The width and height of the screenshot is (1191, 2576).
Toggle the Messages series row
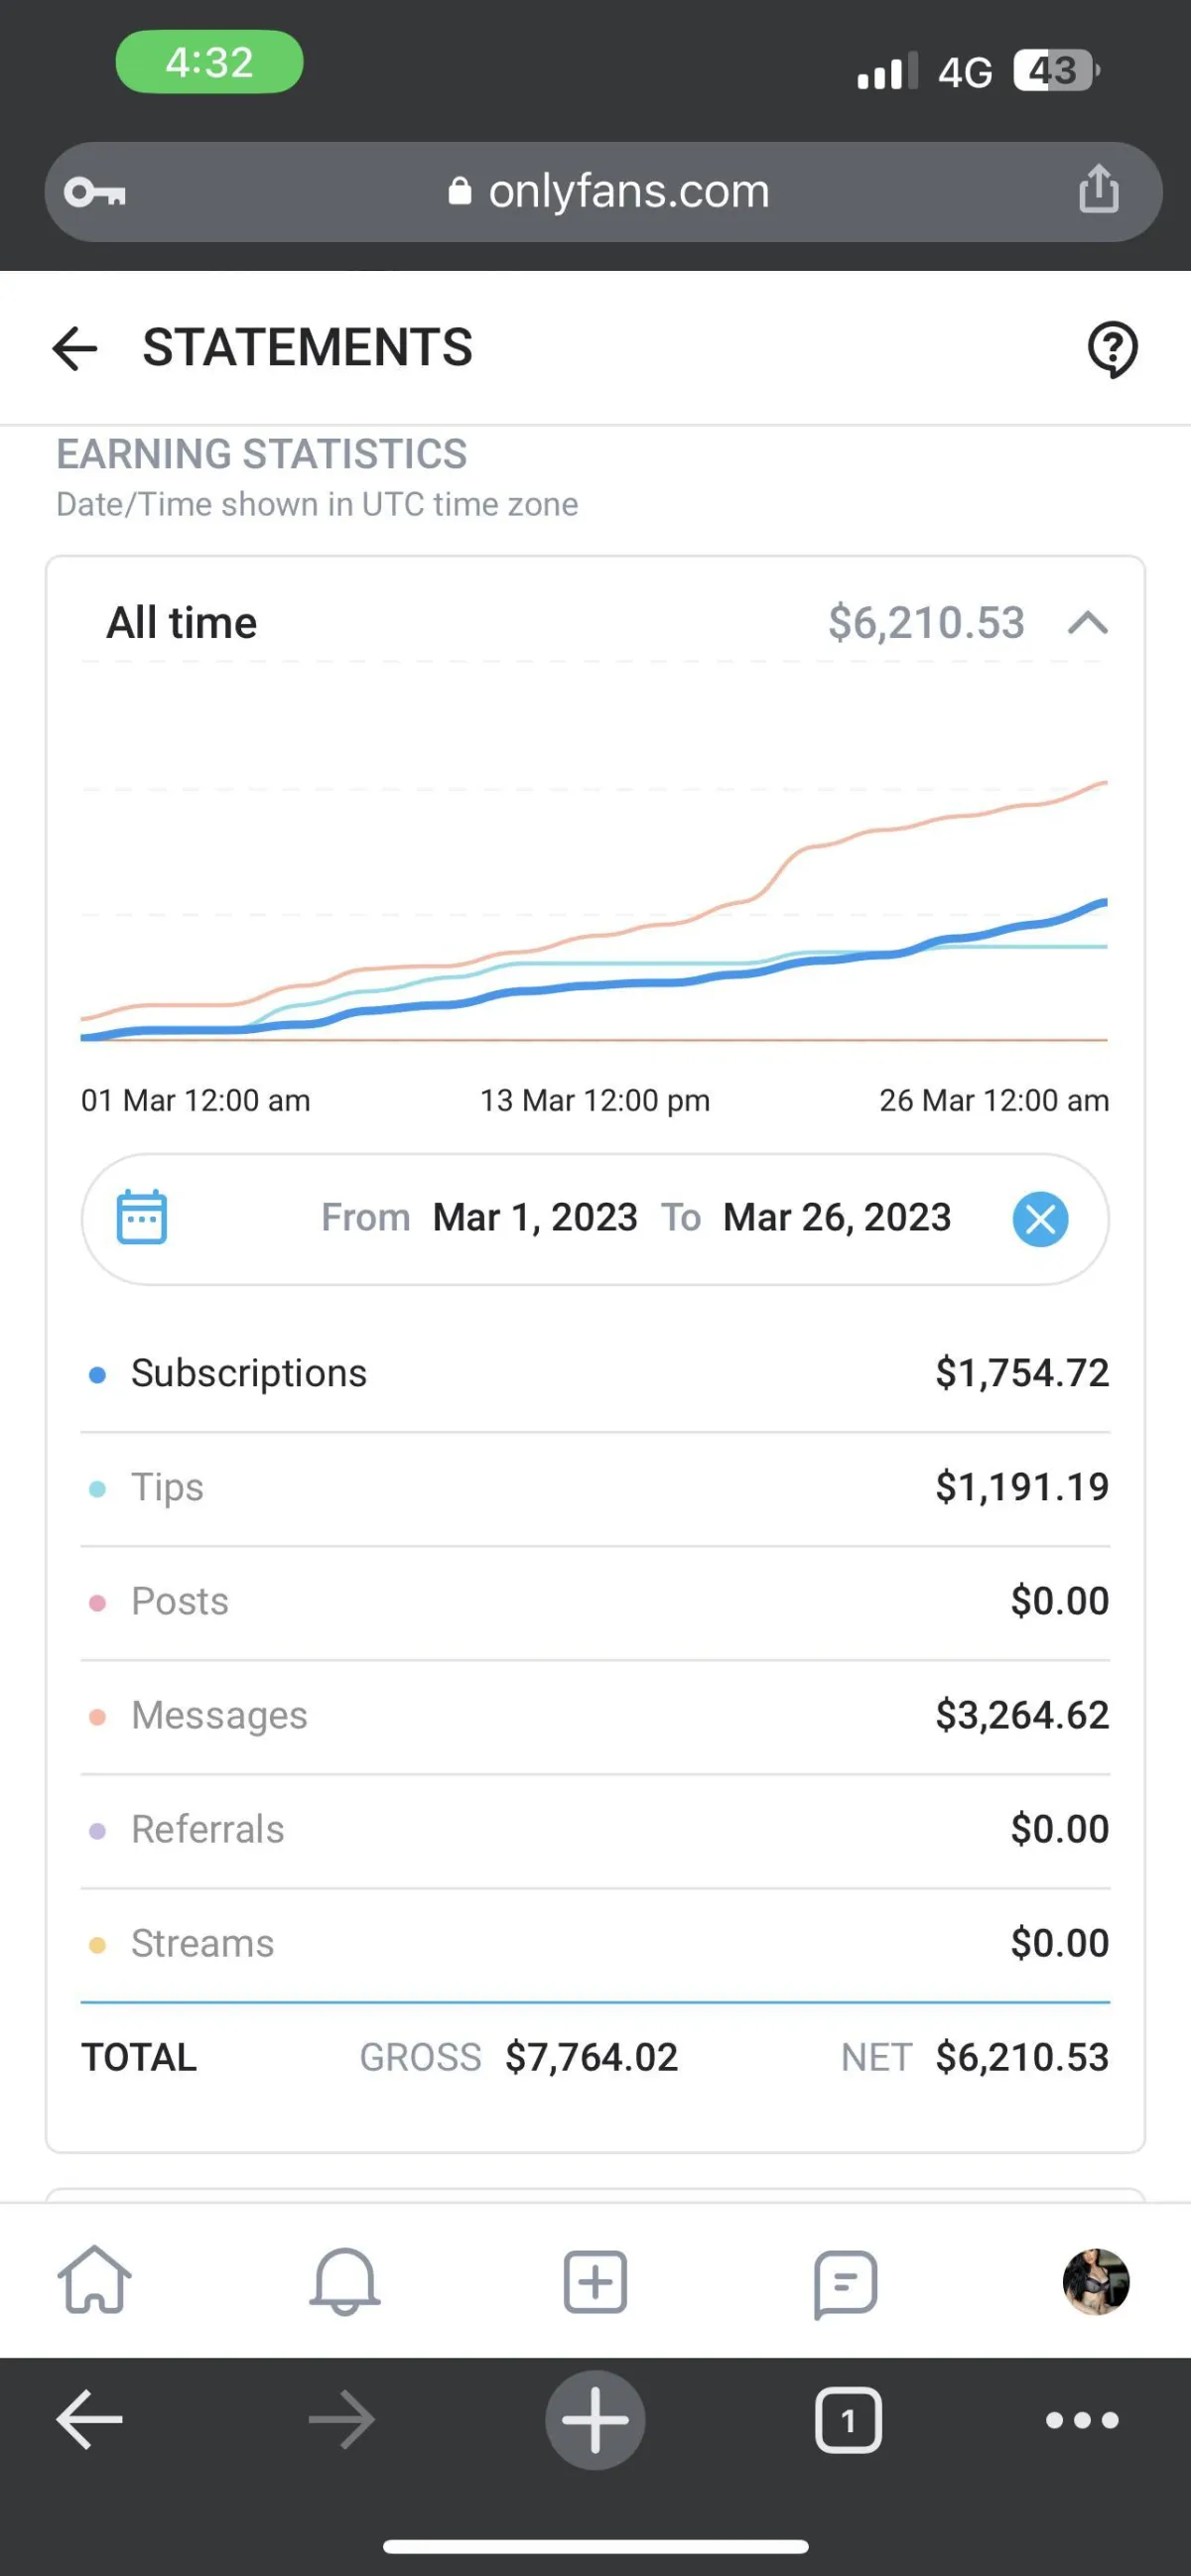coord(219,1715)
